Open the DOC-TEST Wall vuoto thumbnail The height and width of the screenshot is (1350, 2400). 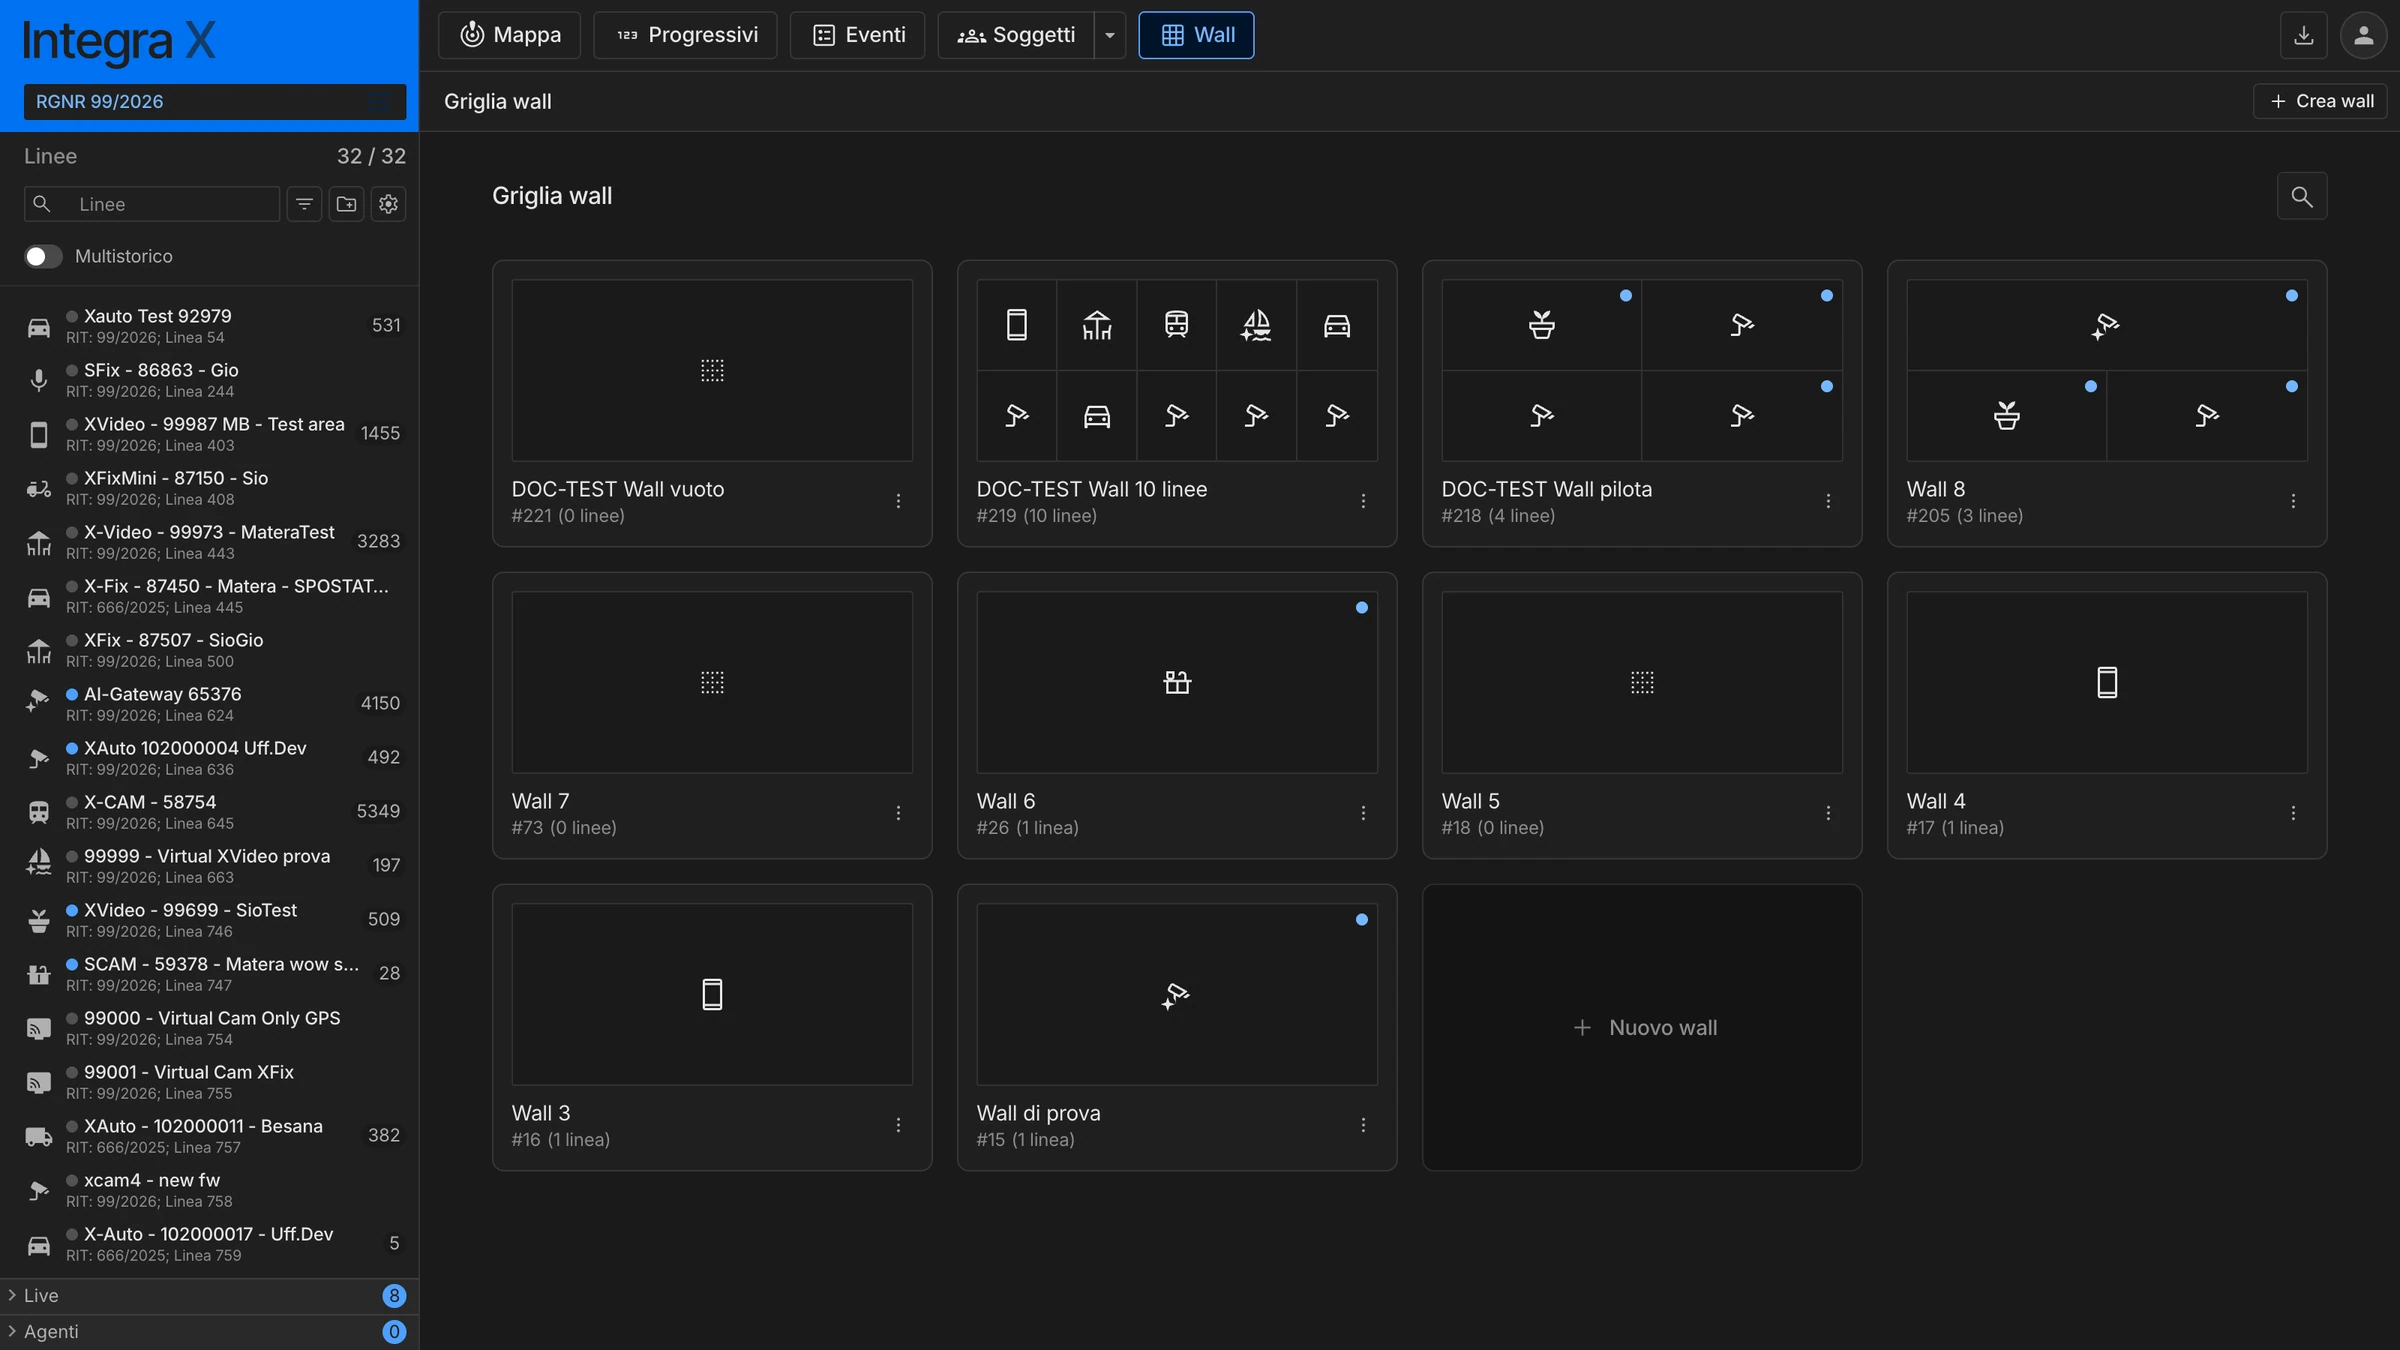tap(712, 370)
